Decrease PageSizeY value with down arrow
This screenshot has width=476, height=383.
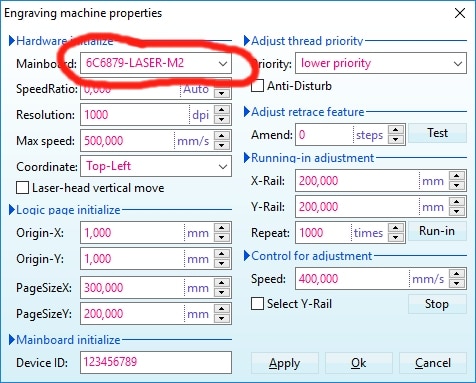(222, 318)
